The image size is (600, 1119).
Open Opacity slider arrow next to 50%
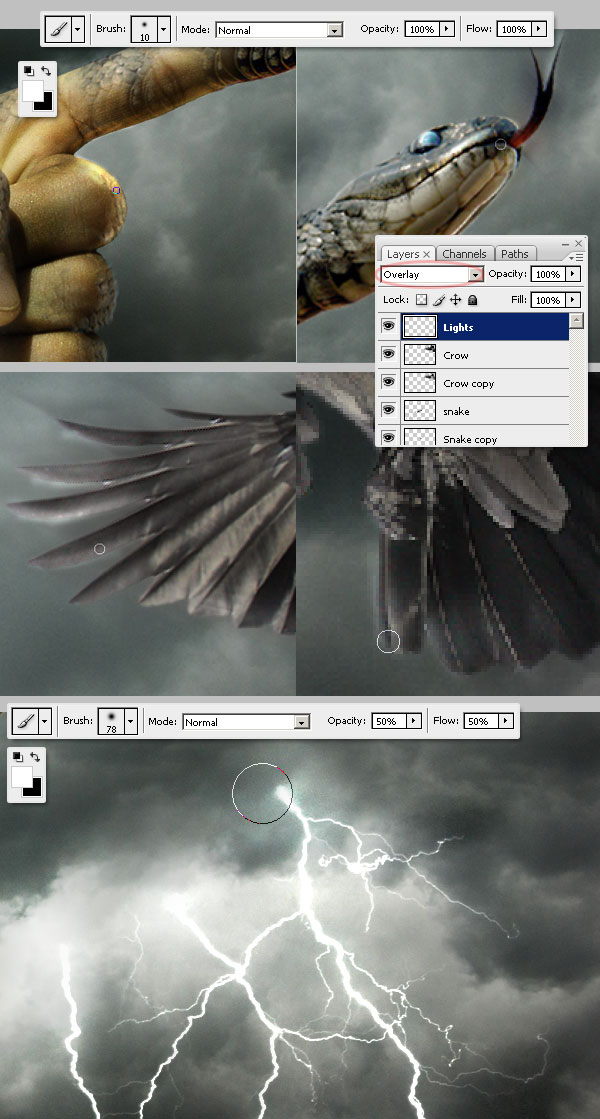click(414, 721)
